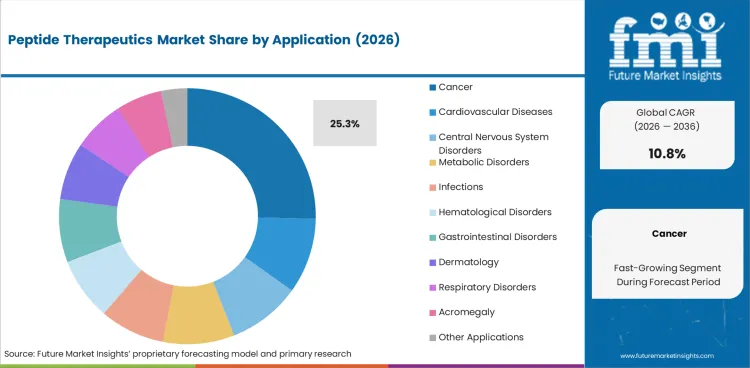The image size is (750, 368).
Task: Select the Central Nervous System Disorders label
Action: [x=493, y=144]
